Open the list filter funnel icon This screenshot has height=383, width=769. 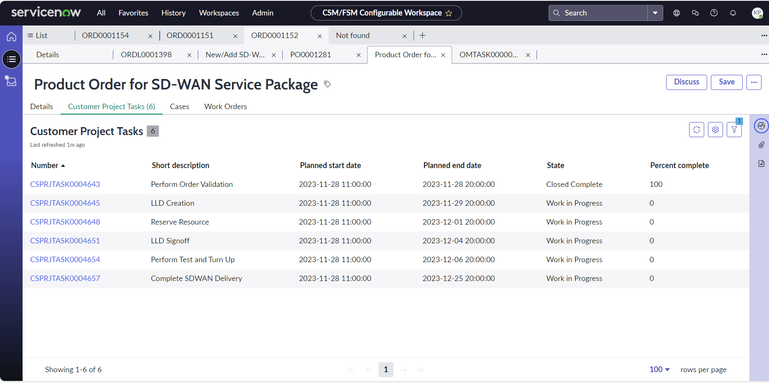734,129
